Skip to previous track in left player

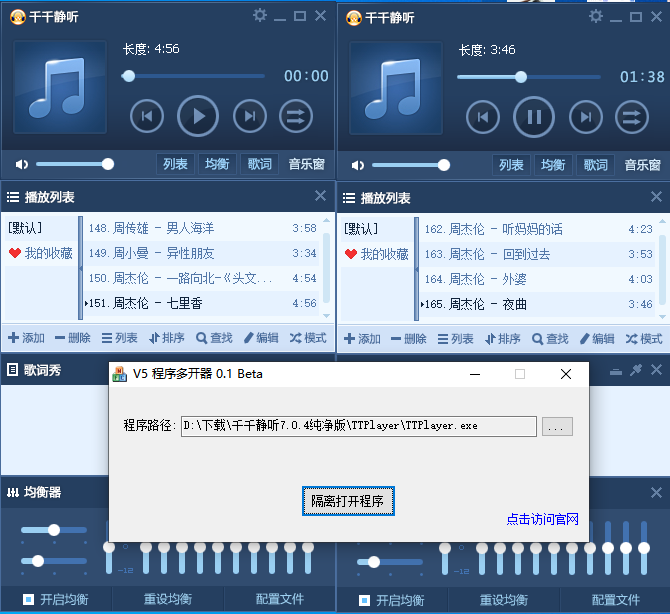click(147, 116)
